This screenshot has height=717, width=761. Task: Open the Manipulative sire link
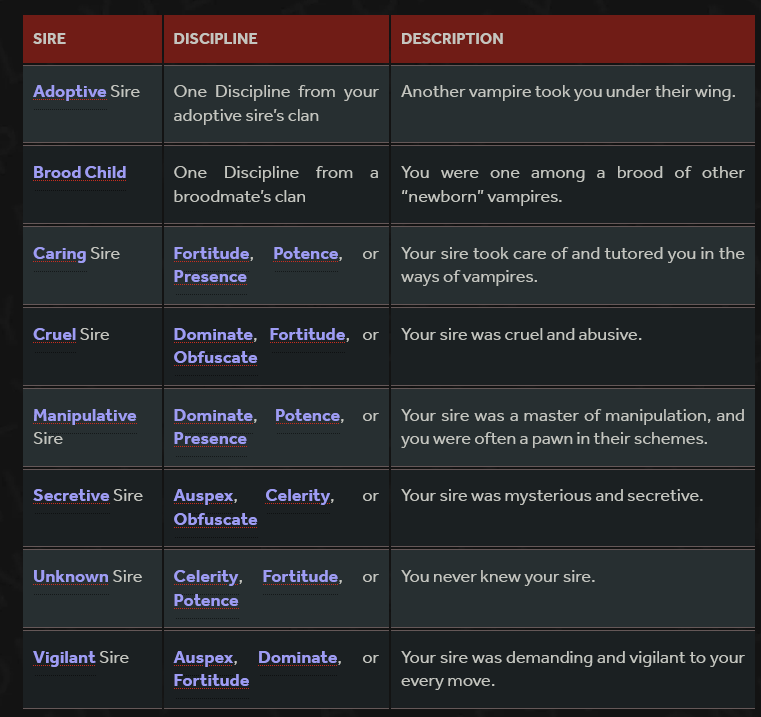(84, 416)
